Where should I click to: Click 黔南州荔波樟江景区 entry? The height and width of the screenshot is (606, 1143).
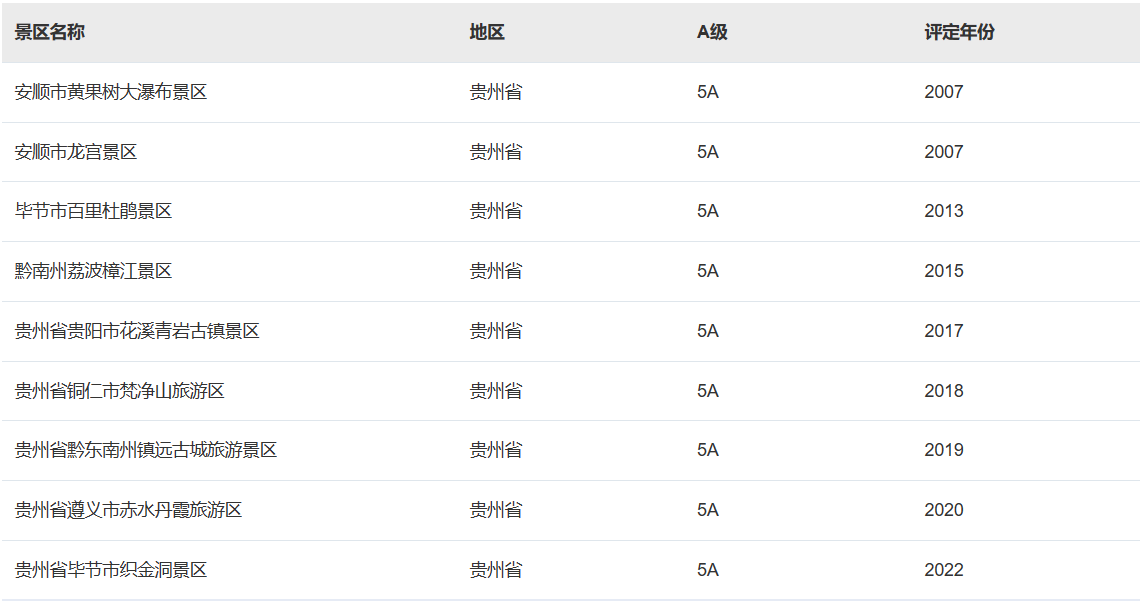pos(93,271)
